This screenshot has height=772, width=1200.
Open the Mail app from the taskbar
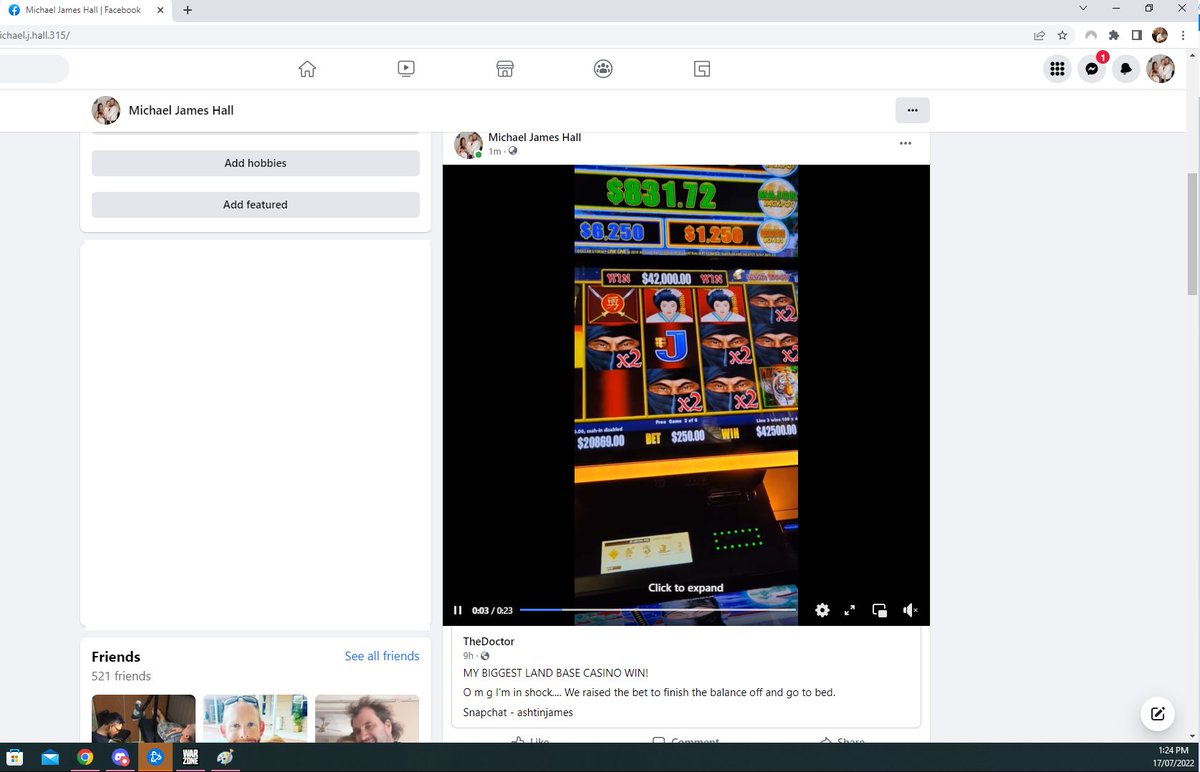(x=50, y=757)
